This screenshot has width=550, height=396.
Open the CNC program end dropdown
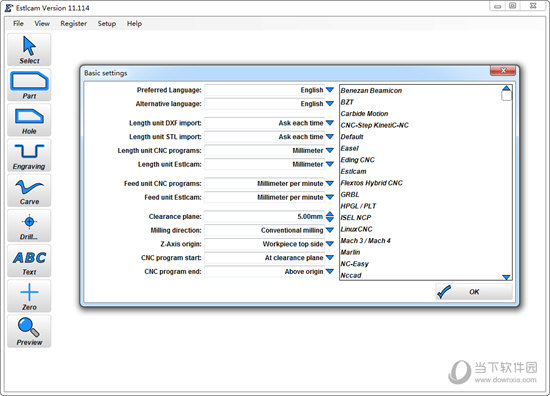[329, 271]
